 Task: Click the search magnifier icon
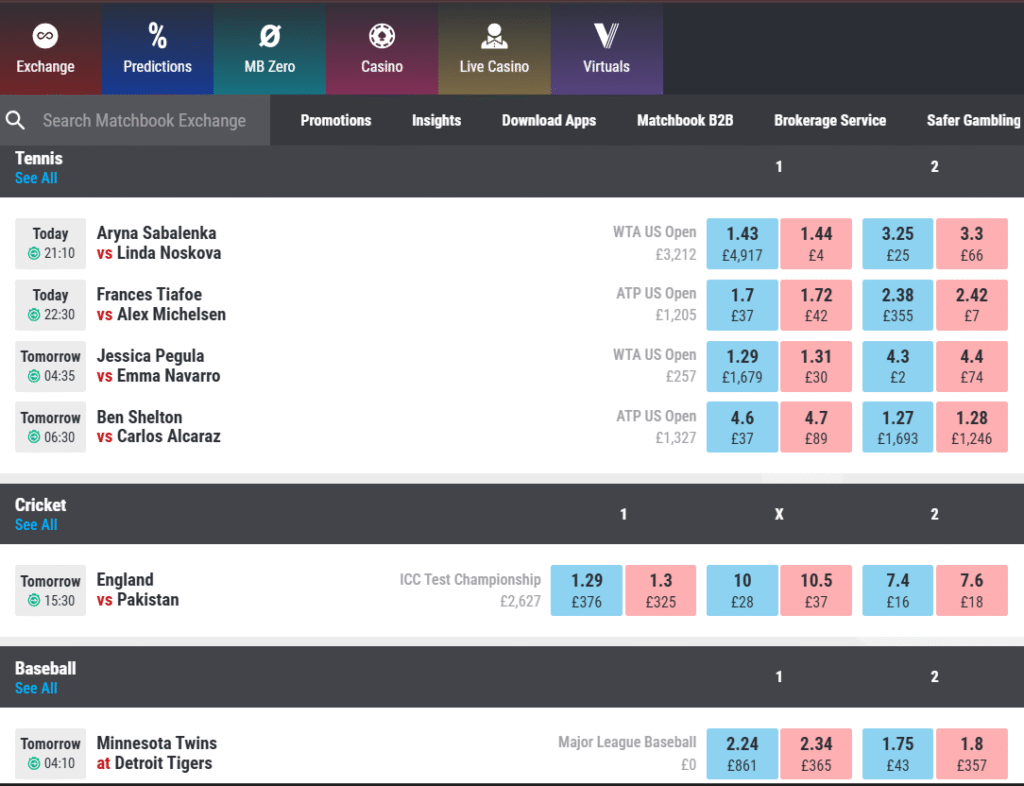click(16, 120)
